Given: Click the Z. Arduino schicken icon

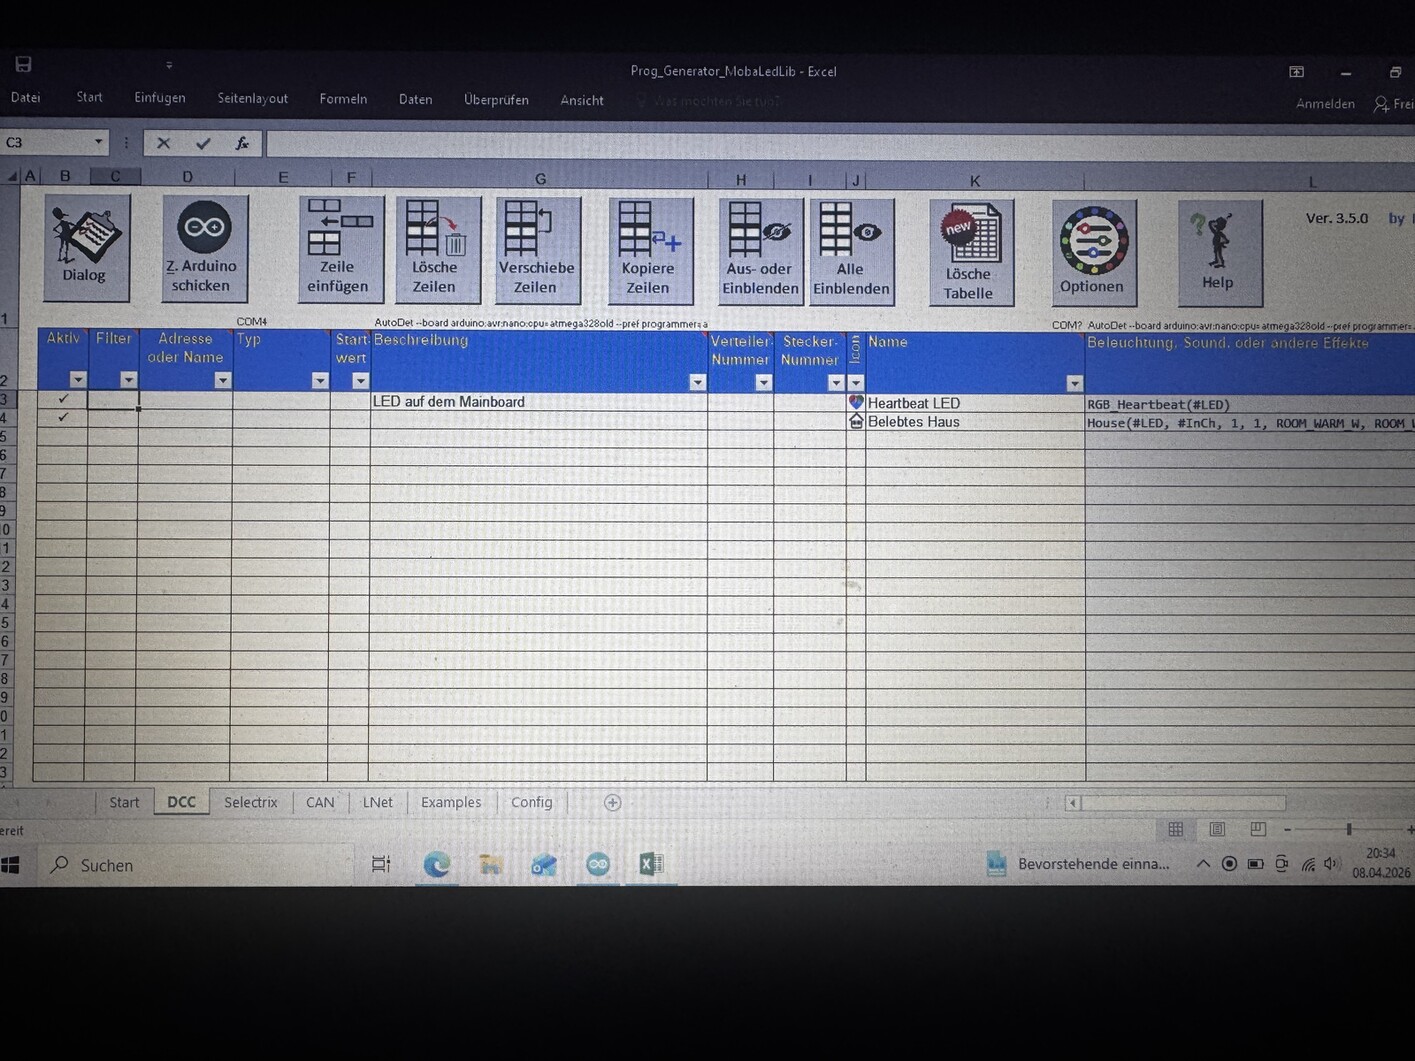Looking at the screenshot, I should coord(204,248).
